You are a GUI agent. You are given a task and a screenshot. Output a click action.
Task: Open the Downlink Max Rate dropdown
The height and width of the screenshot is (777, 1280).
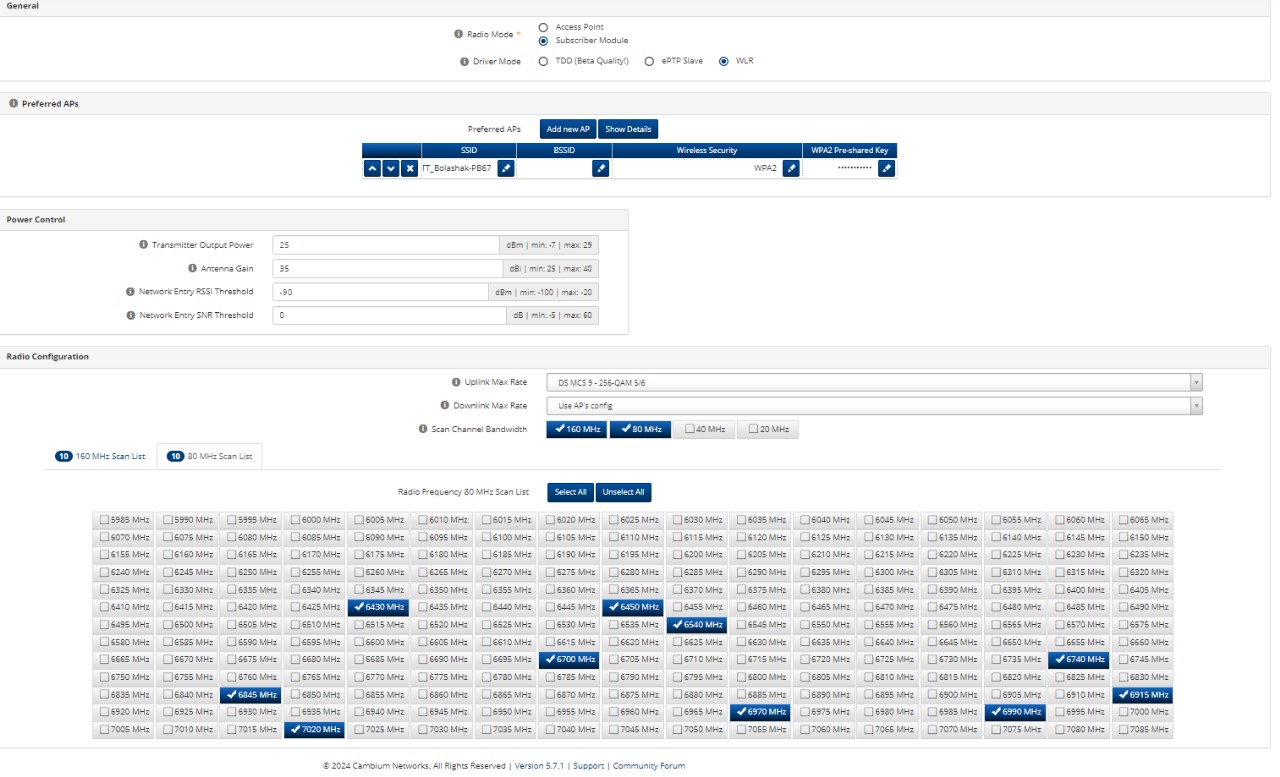[873, 406]
